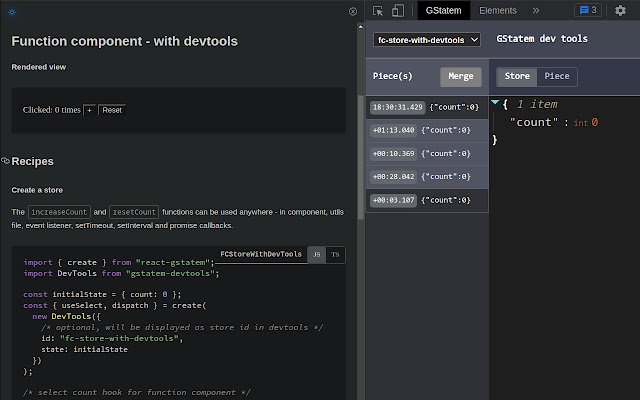The height and width of the screenshot is (400, 640).
Task: Click the int 0 value in JSON view
Action: 586,122
